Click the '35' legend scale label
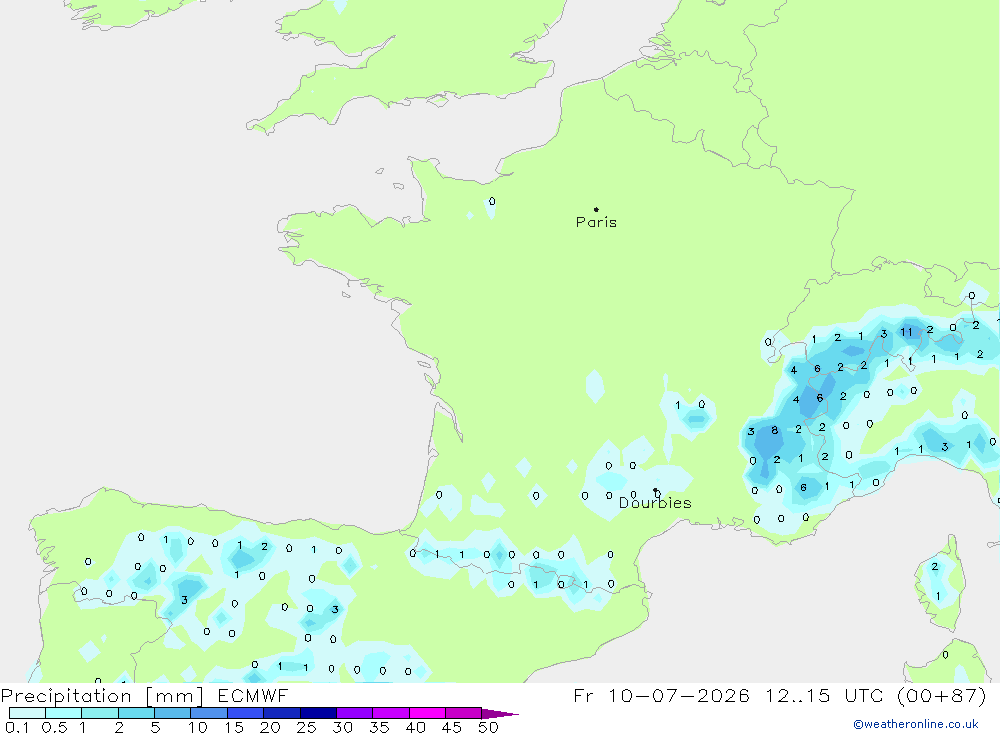 tap(379, 727)
